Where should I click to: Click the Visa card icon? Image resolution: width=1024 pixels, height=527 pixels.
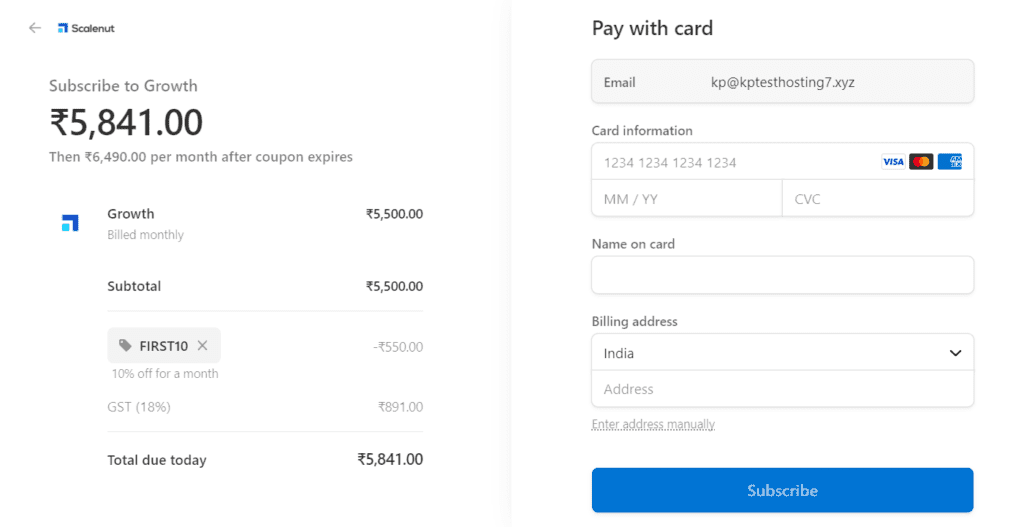tap(893, 162)
